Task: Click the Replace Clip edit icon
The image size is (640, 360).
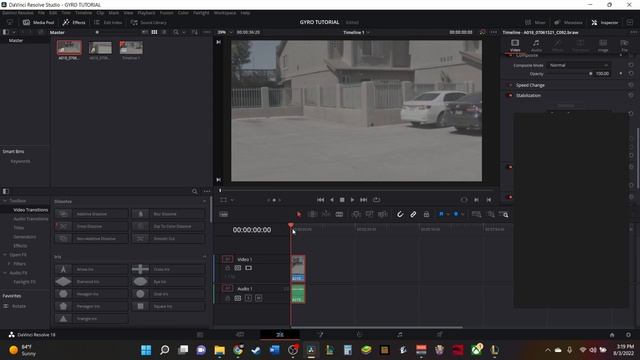Action: [382, 214]
